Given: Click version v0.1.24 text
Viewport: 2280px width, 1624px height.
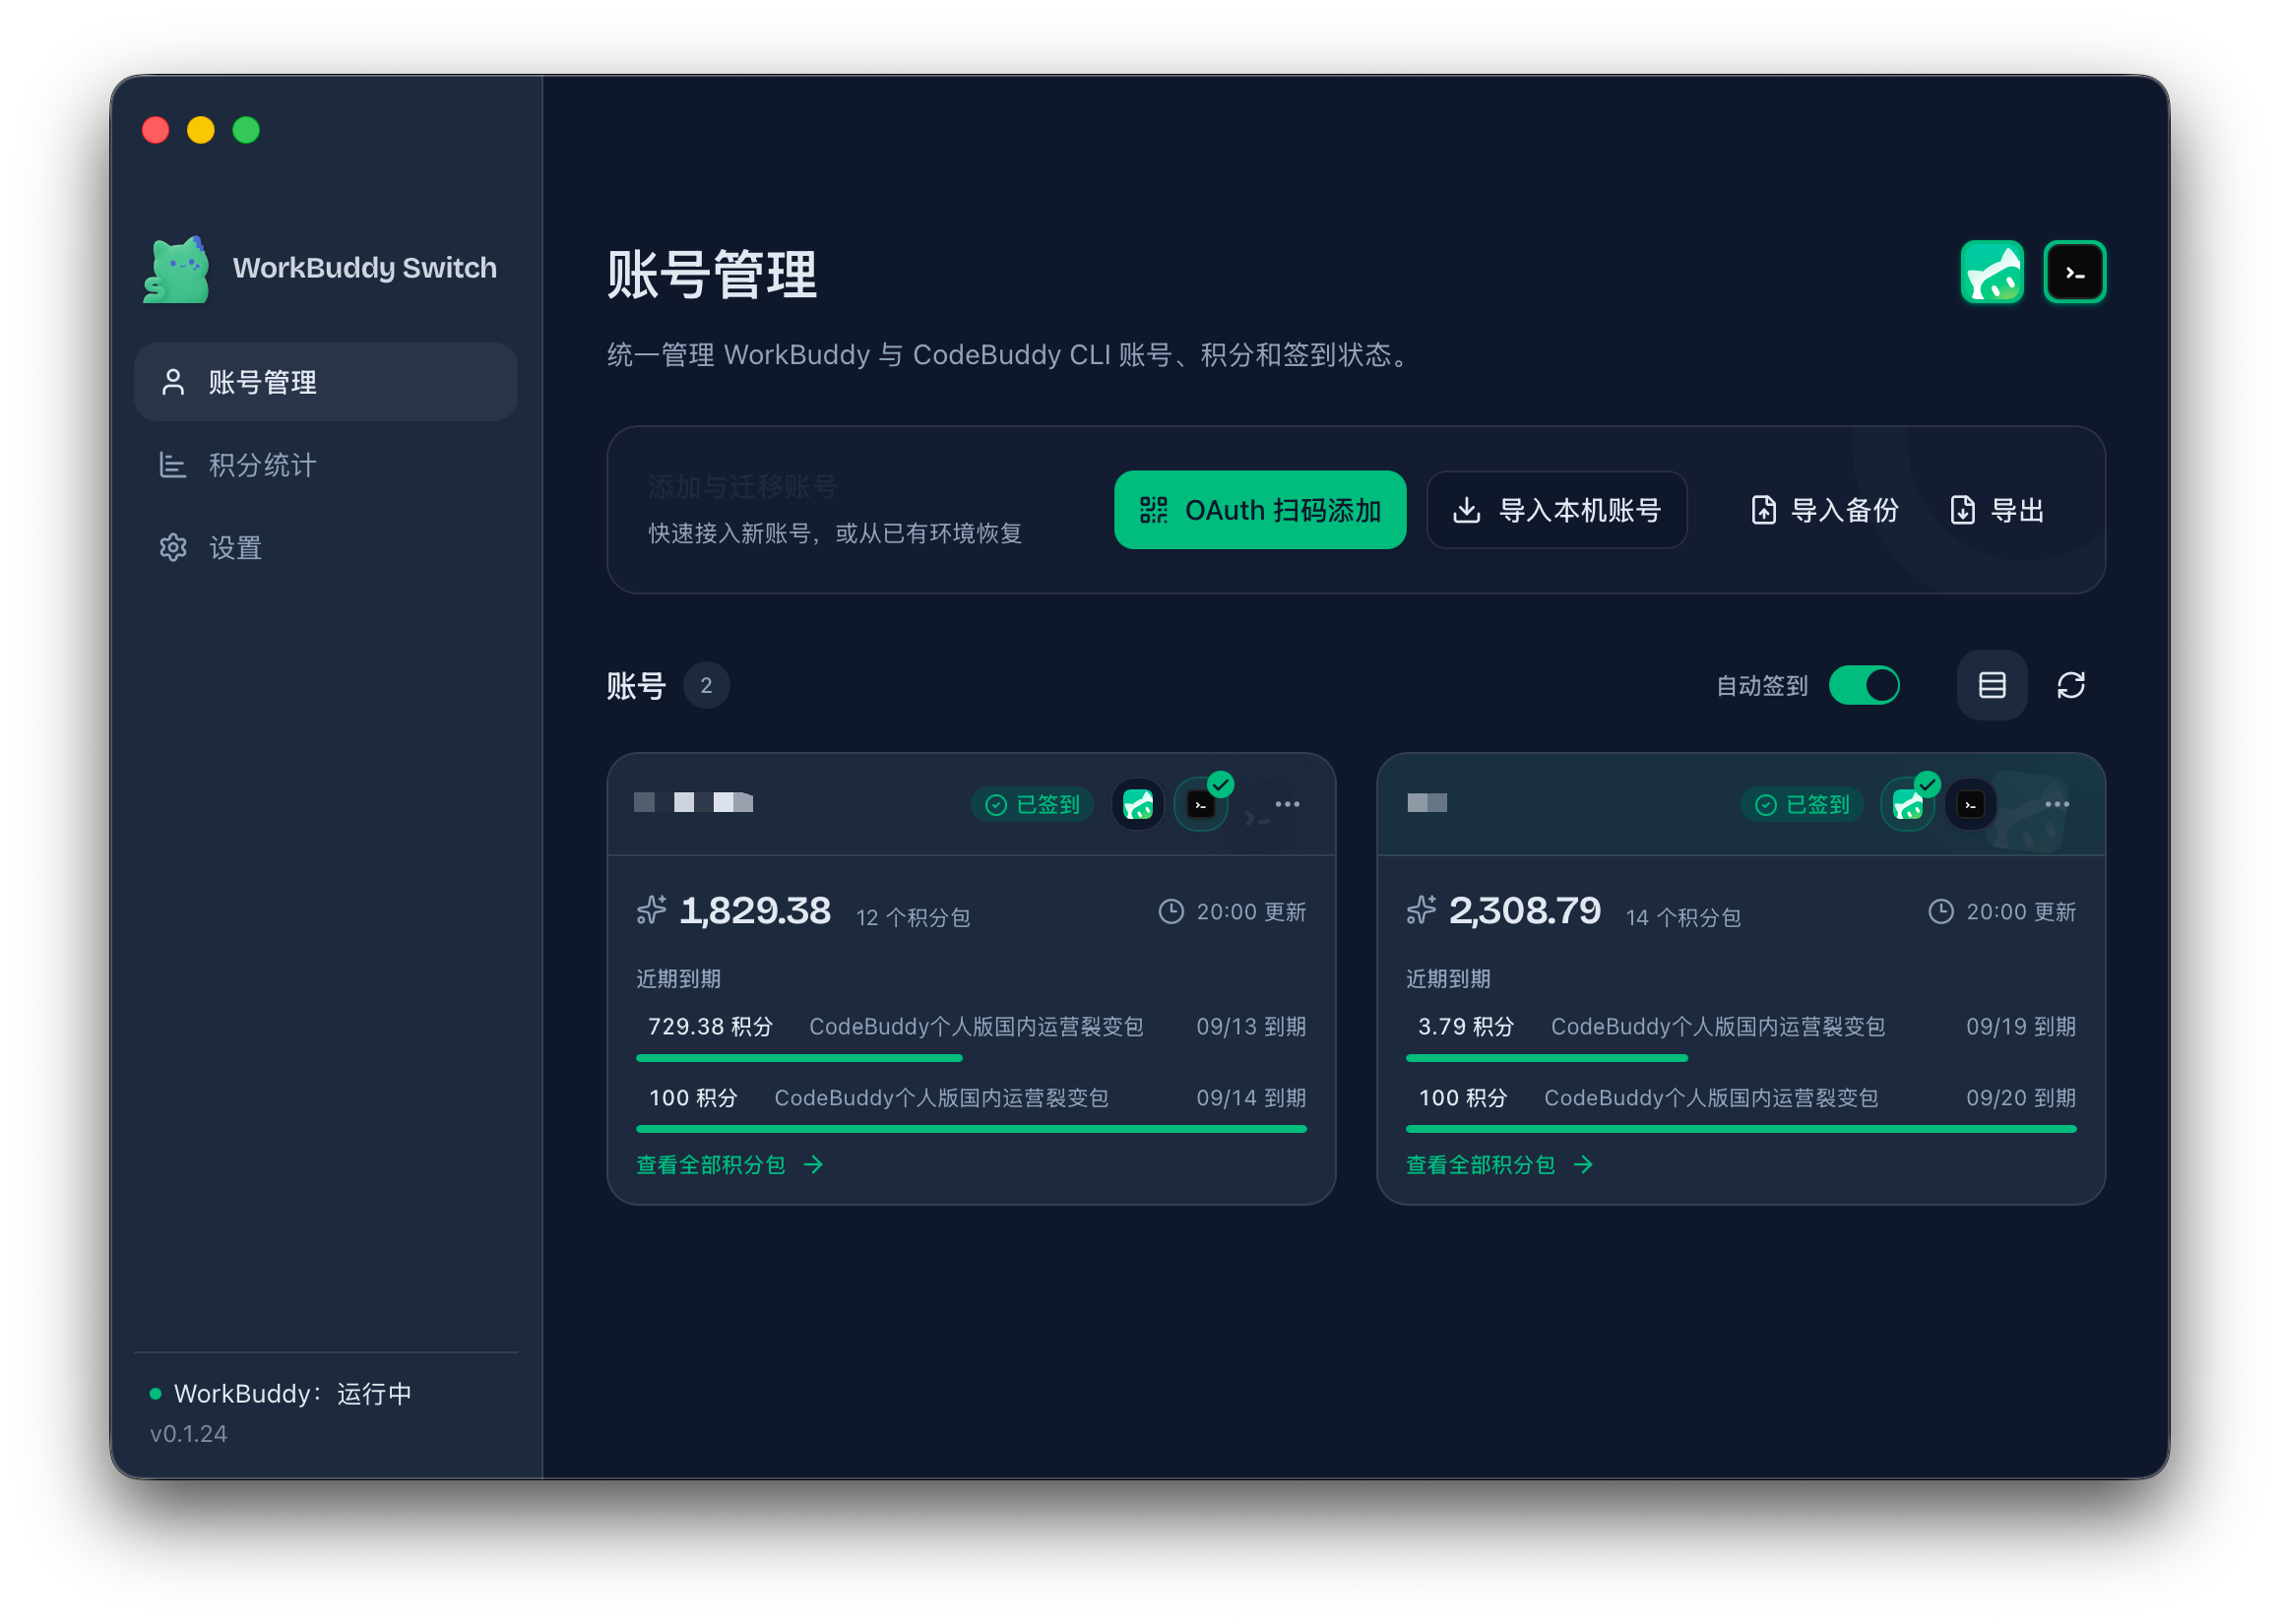Looking at the screenshot, I should (x=188, y=1433).
